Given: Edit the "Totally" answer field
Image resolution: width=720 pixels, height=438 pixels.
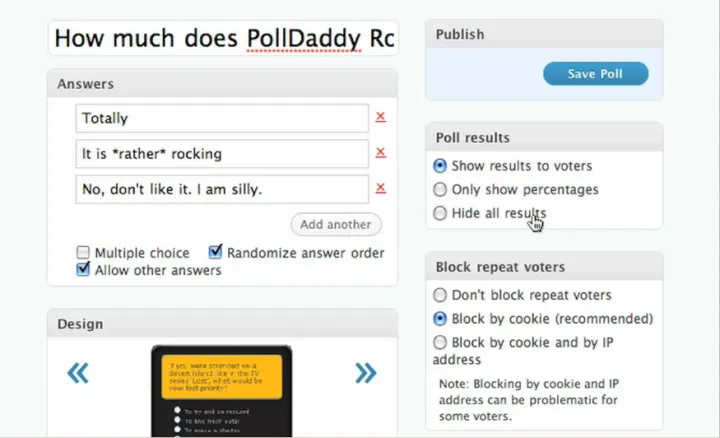Looking at the screenshot, I should point(220,118).
